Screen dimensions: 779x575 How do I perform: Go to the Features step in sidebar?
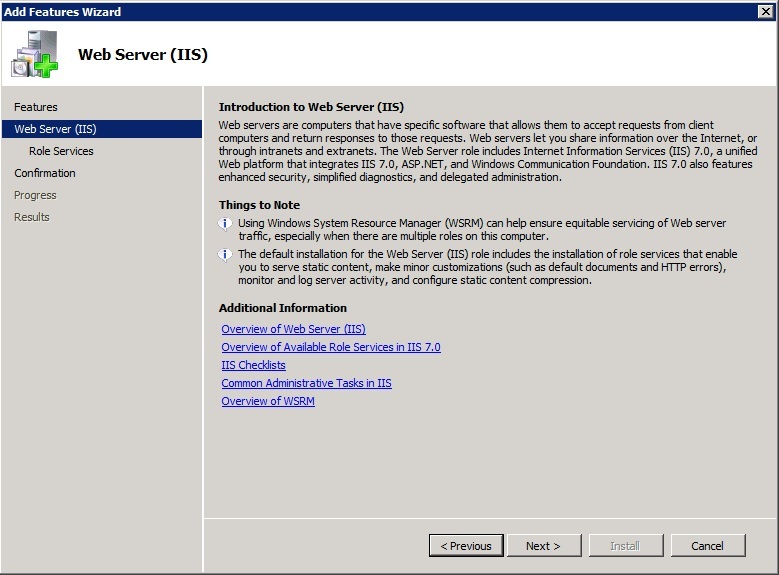click(36, 107)
